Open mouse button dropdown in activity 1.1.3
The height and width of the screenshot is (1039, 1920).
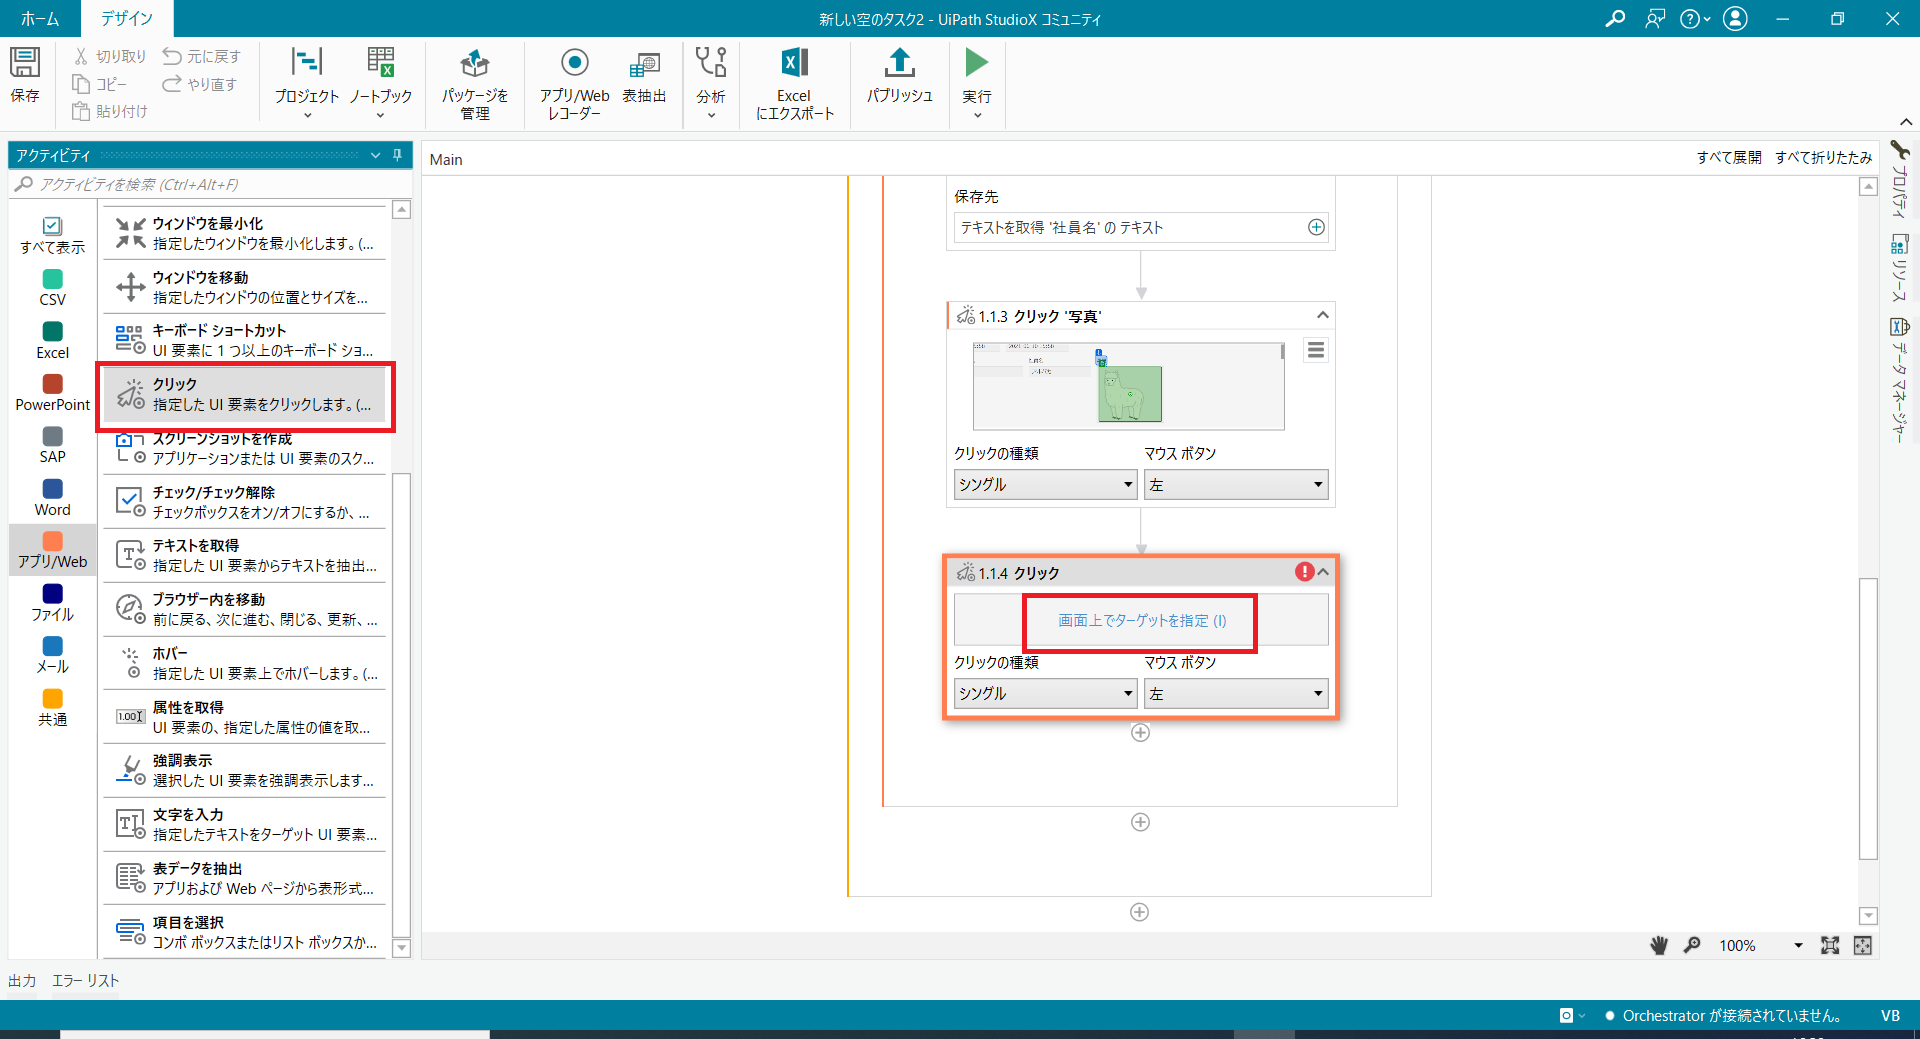1235,485
